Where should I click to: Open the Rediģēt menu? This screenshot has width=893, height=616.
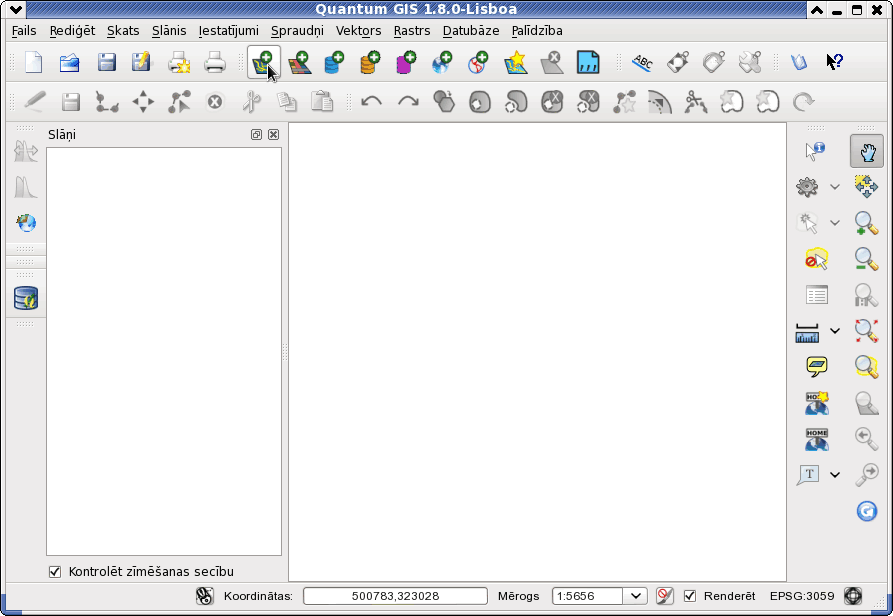72,31
